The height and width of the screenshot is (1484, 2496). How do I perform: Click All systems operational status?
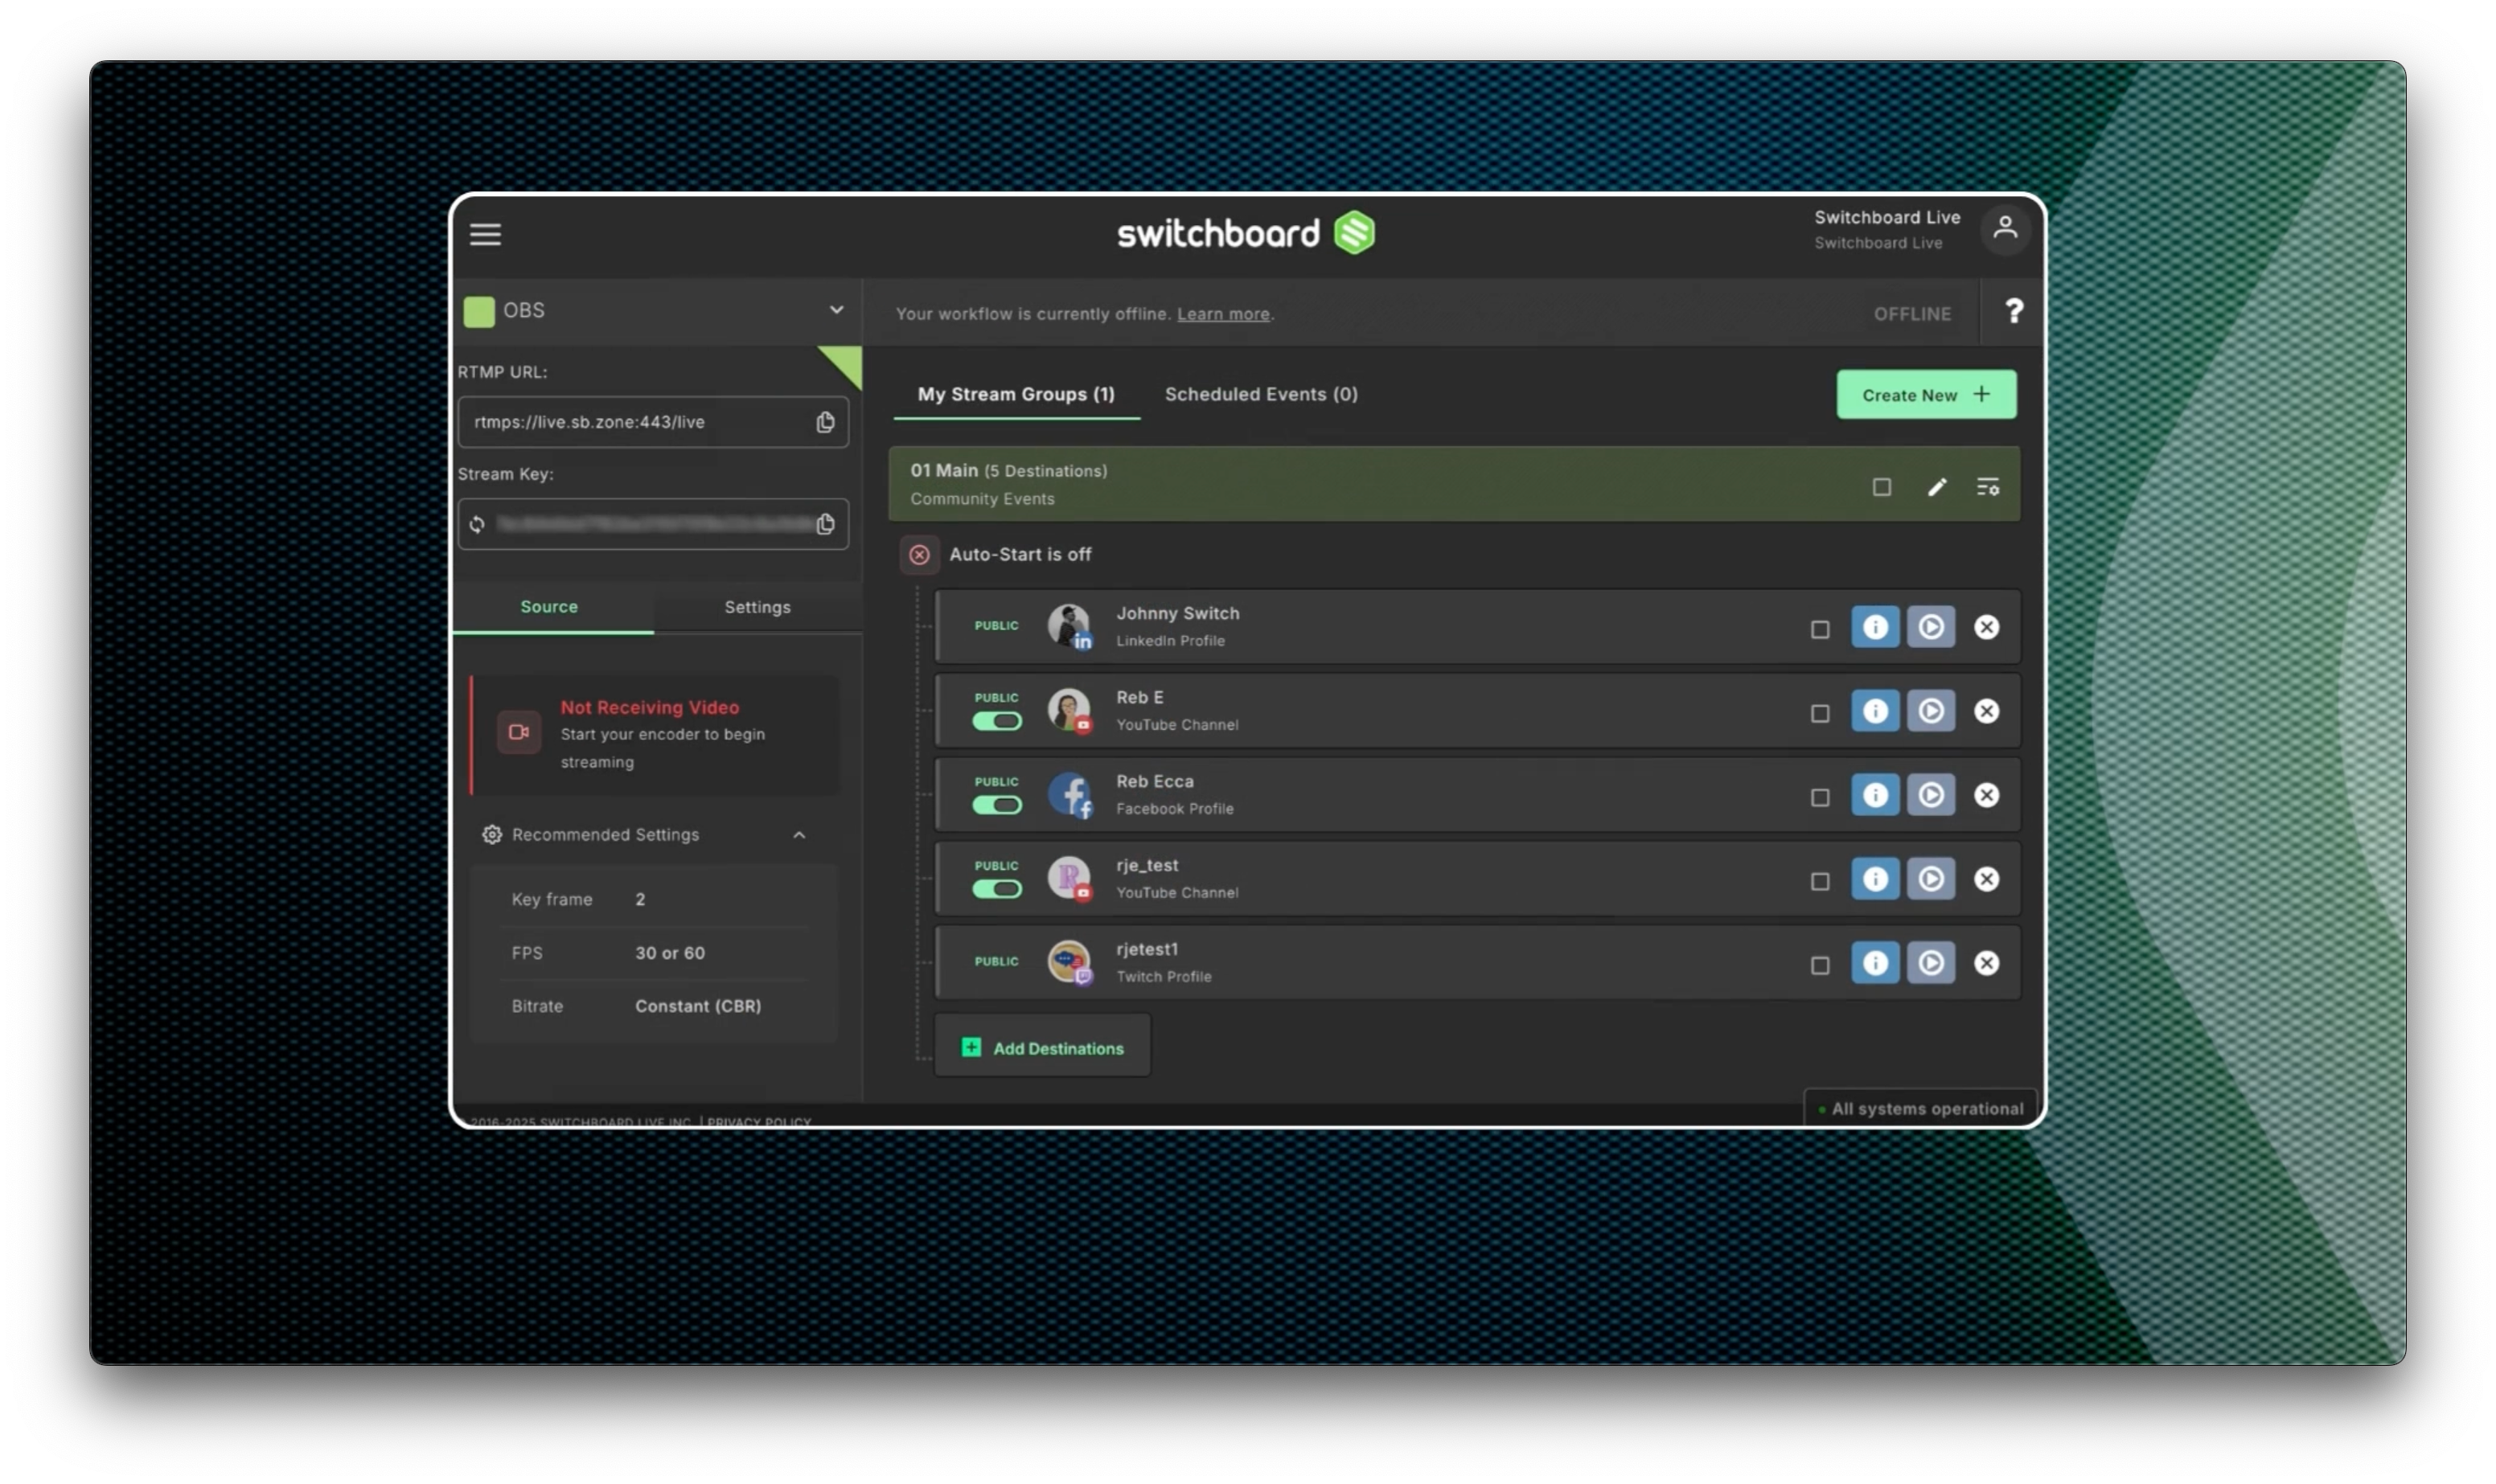coord(1920,1109)
